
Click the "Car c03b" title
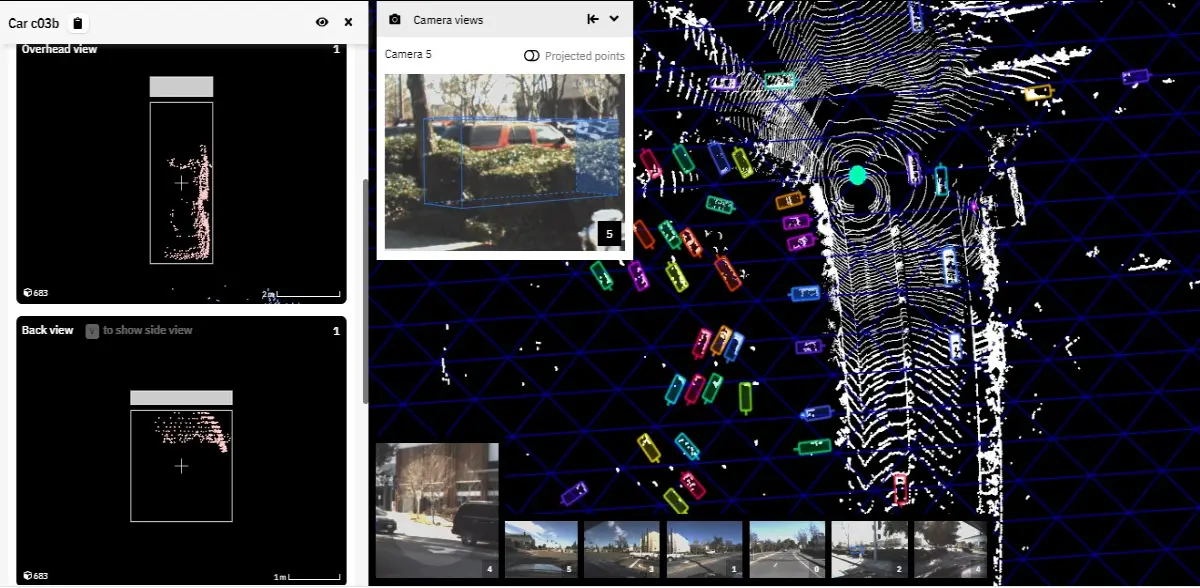[x=33, y=23]
